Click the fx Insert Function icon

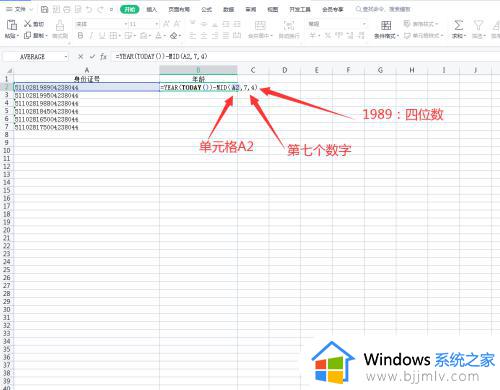103,57
